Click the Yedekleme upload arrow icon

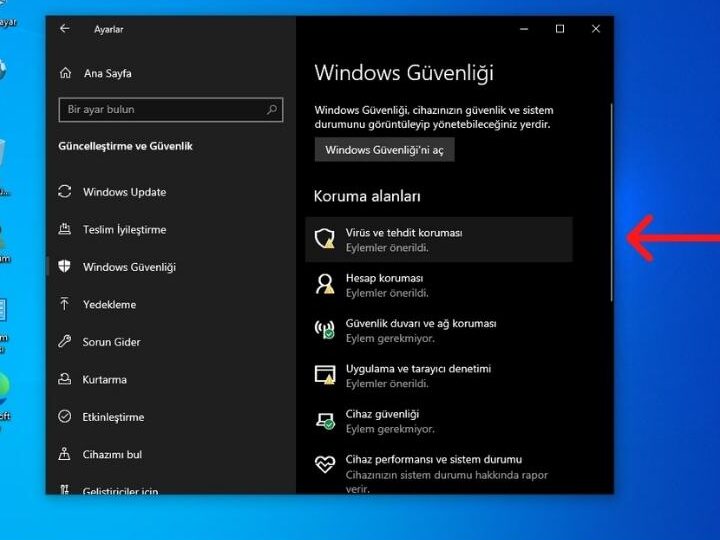[x=65, y=304]
